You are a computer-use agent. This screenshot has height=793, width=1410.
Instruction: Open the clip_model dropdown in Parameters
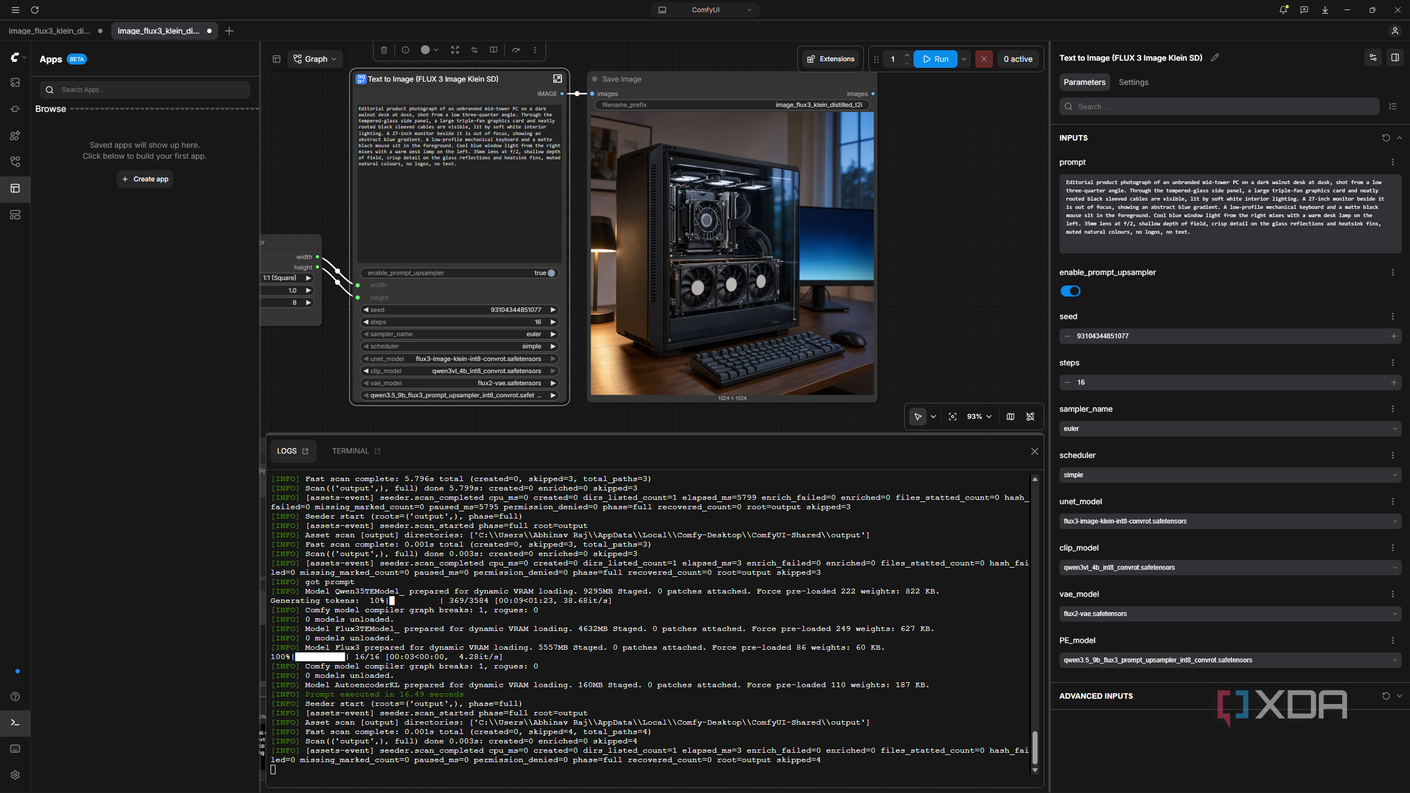(x=1230, y=568)
